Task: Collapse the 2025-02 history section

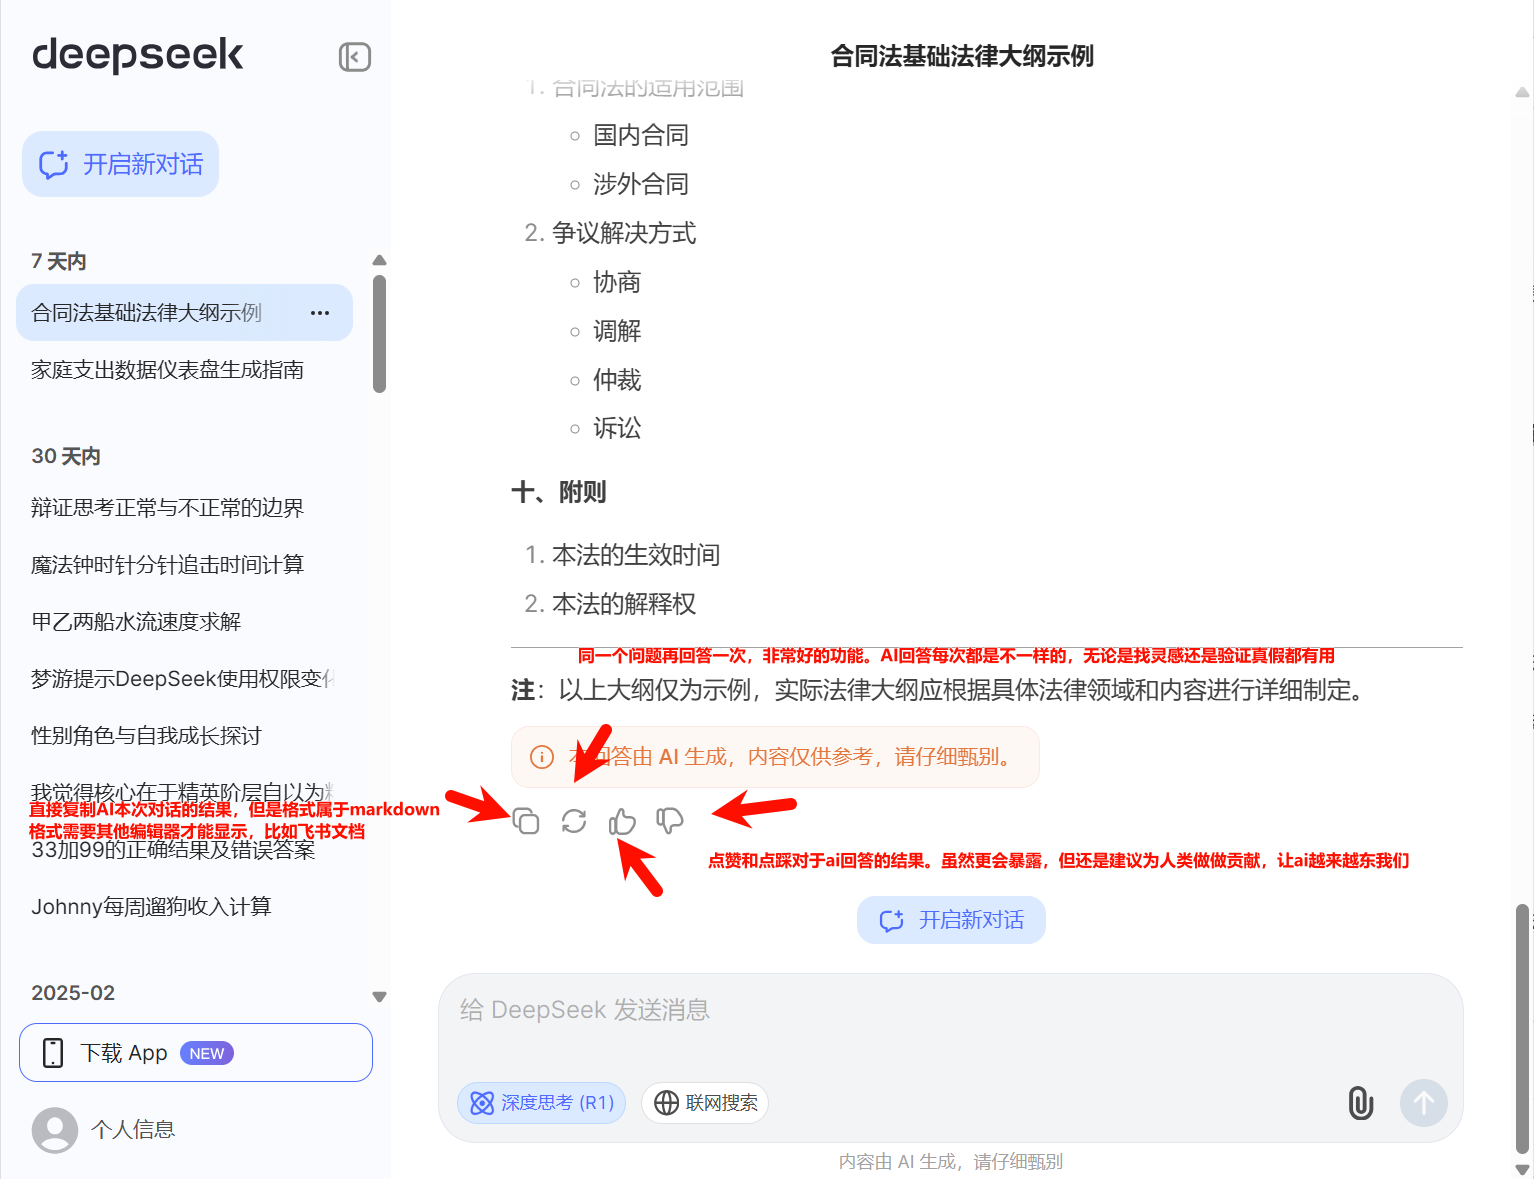Action: coord(379,996)
